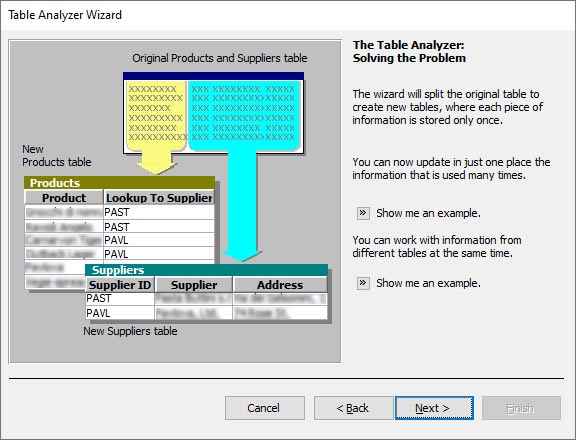Viewport: 576px width, 440px height.
Task: Click the wizard illustration diagram panel
Action: click(x=175, y=202)
